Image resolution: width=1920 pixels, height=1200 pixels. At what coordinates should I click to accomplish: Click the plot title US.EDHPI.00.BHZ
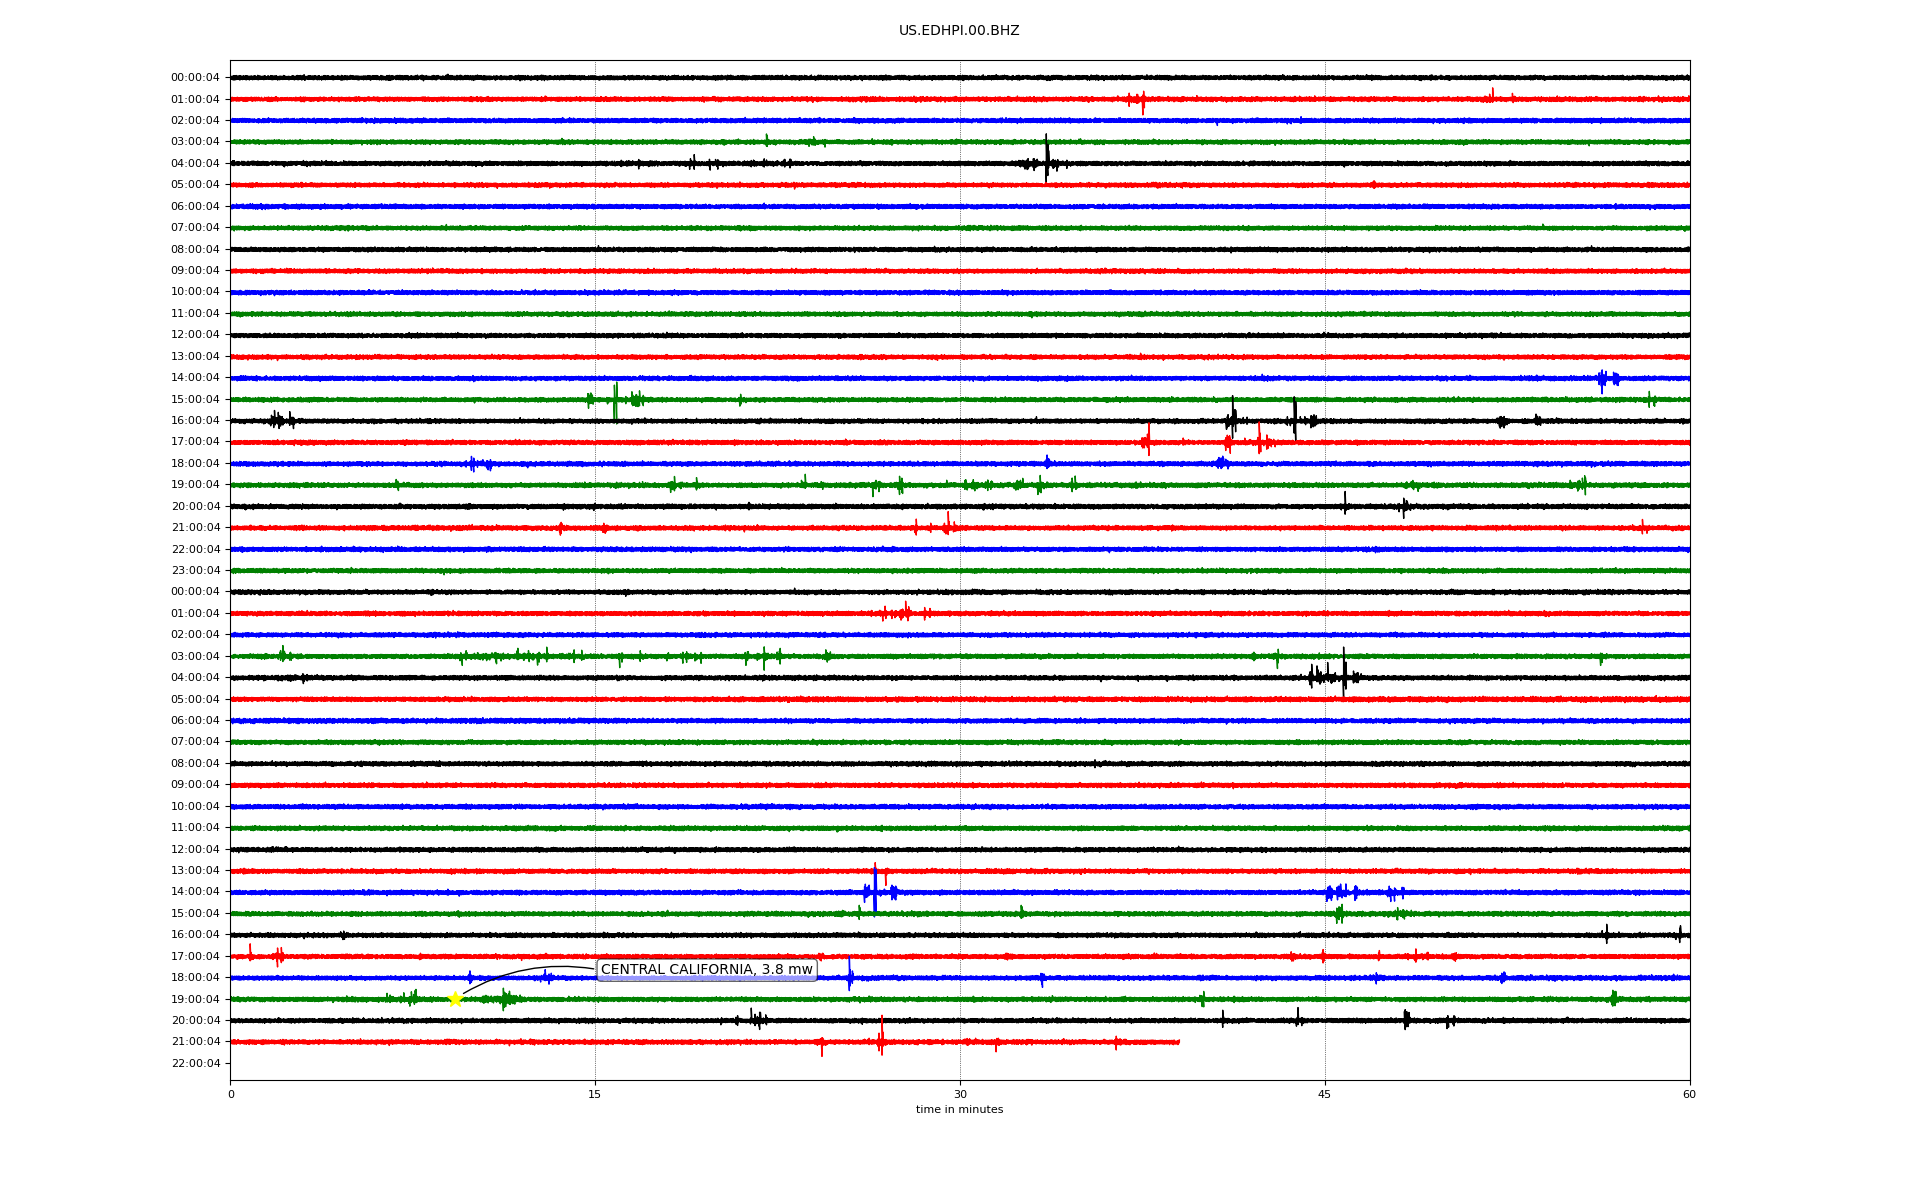(x=959, y=31)
